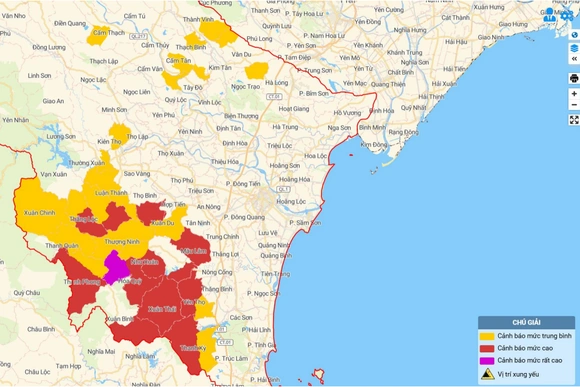Click the magenta very-high-warning legend swatch
The height and width of the screenshot is (387, 580).
(487, 361)
